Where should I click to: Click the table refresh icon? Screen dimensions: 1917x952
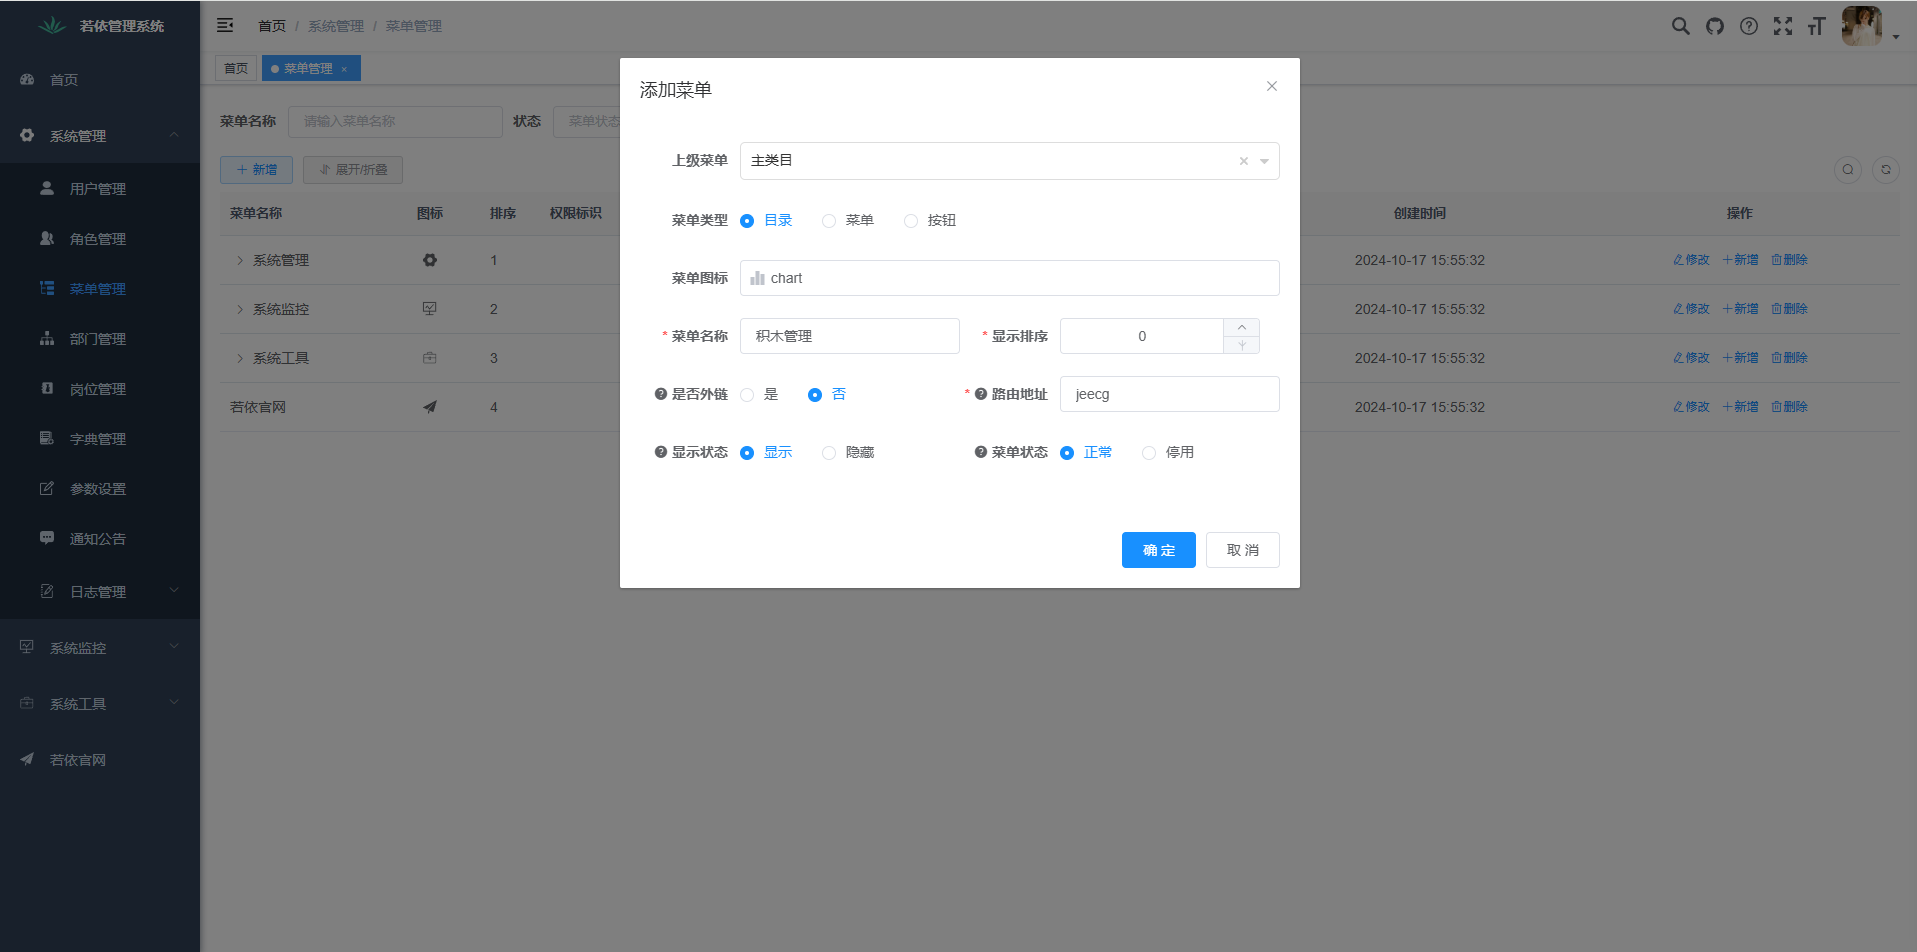1886,169
